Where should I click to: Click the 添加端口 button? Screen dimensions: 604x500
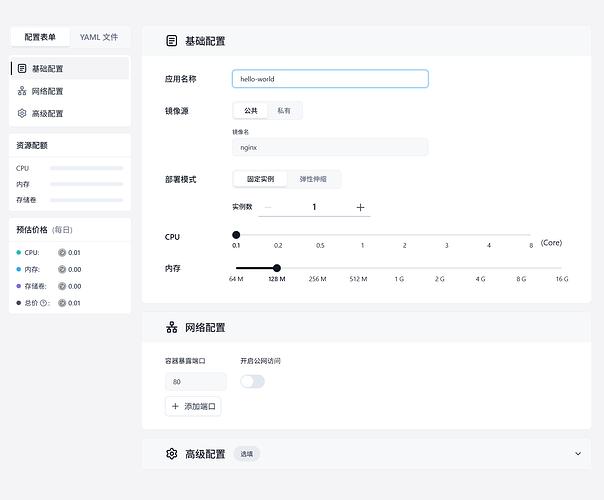[194, 406]
